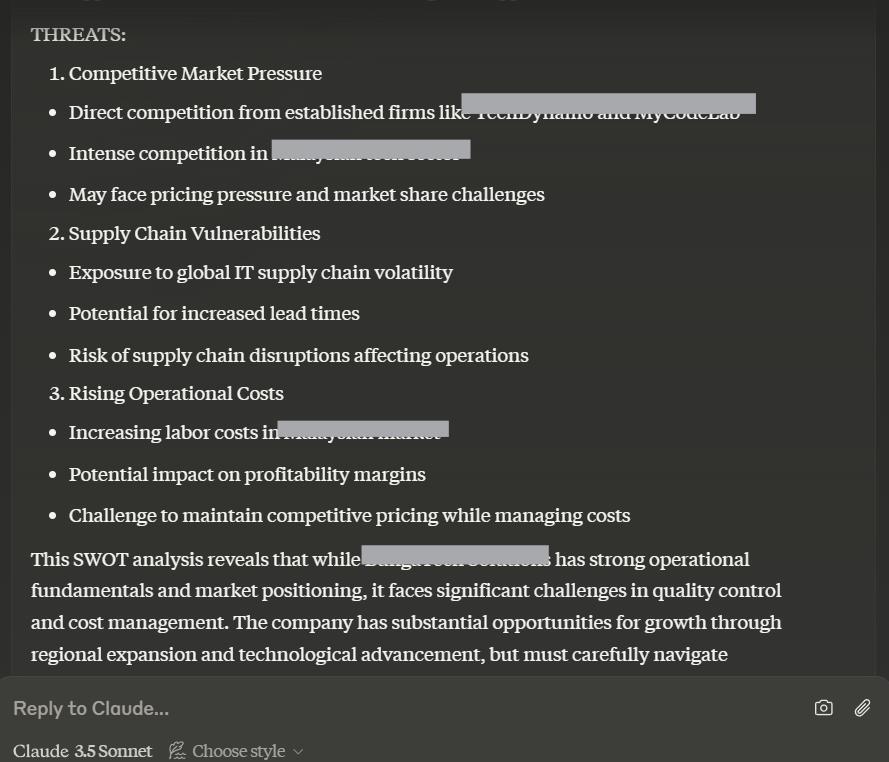Click the bullet about pricing pressure and market share
This screenshot has width=889, height=762.
[306, 194]
